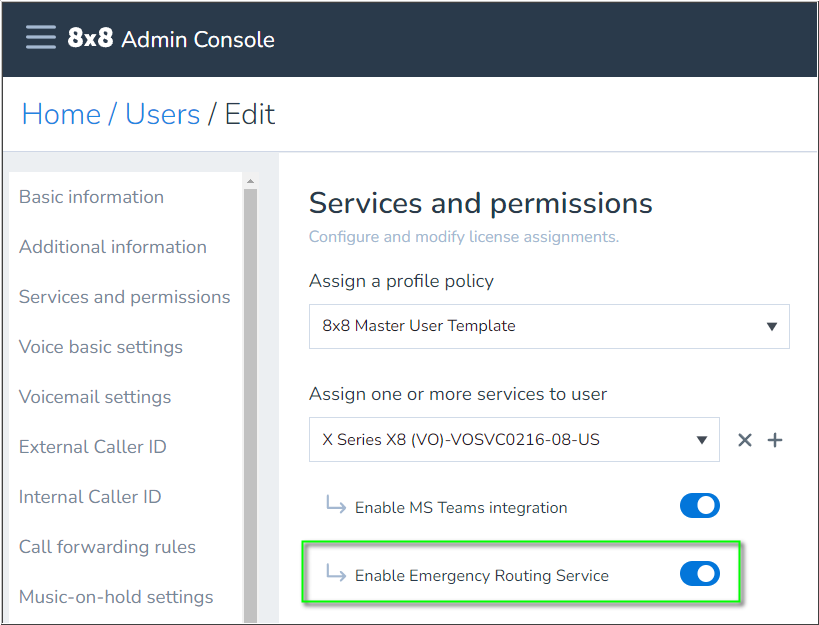Click the sidebar vertical scrollbar
Image resolution: width=819 pixels, height=625 pixels.
250,400
